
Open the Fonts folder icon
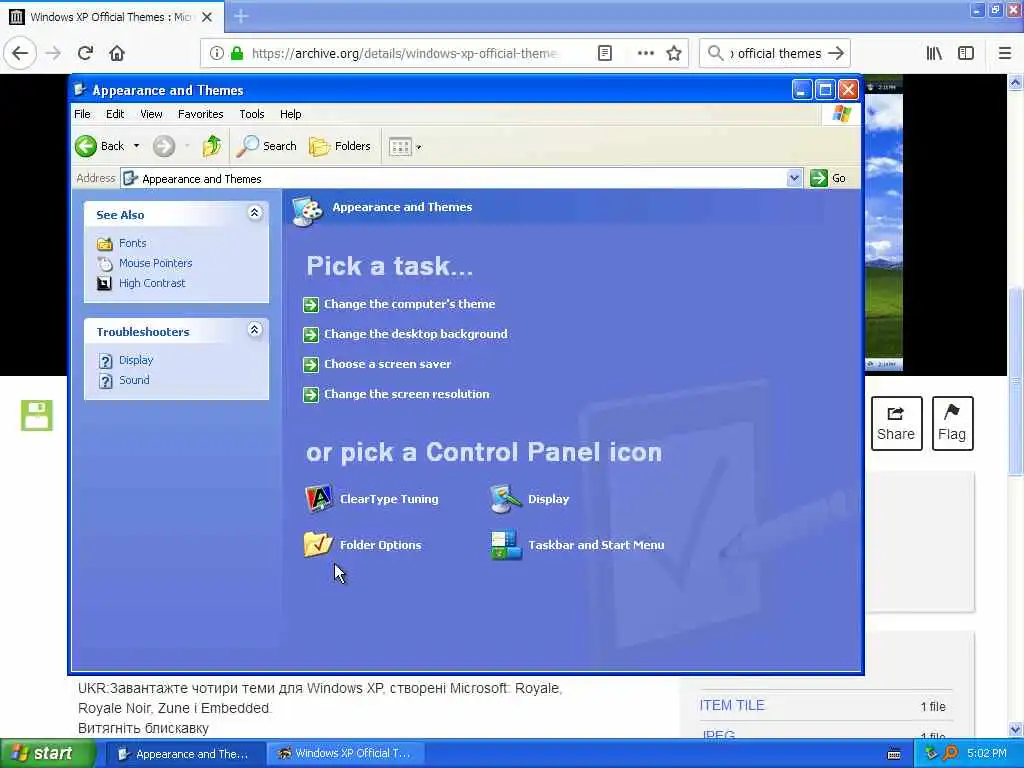pos(104,244)
